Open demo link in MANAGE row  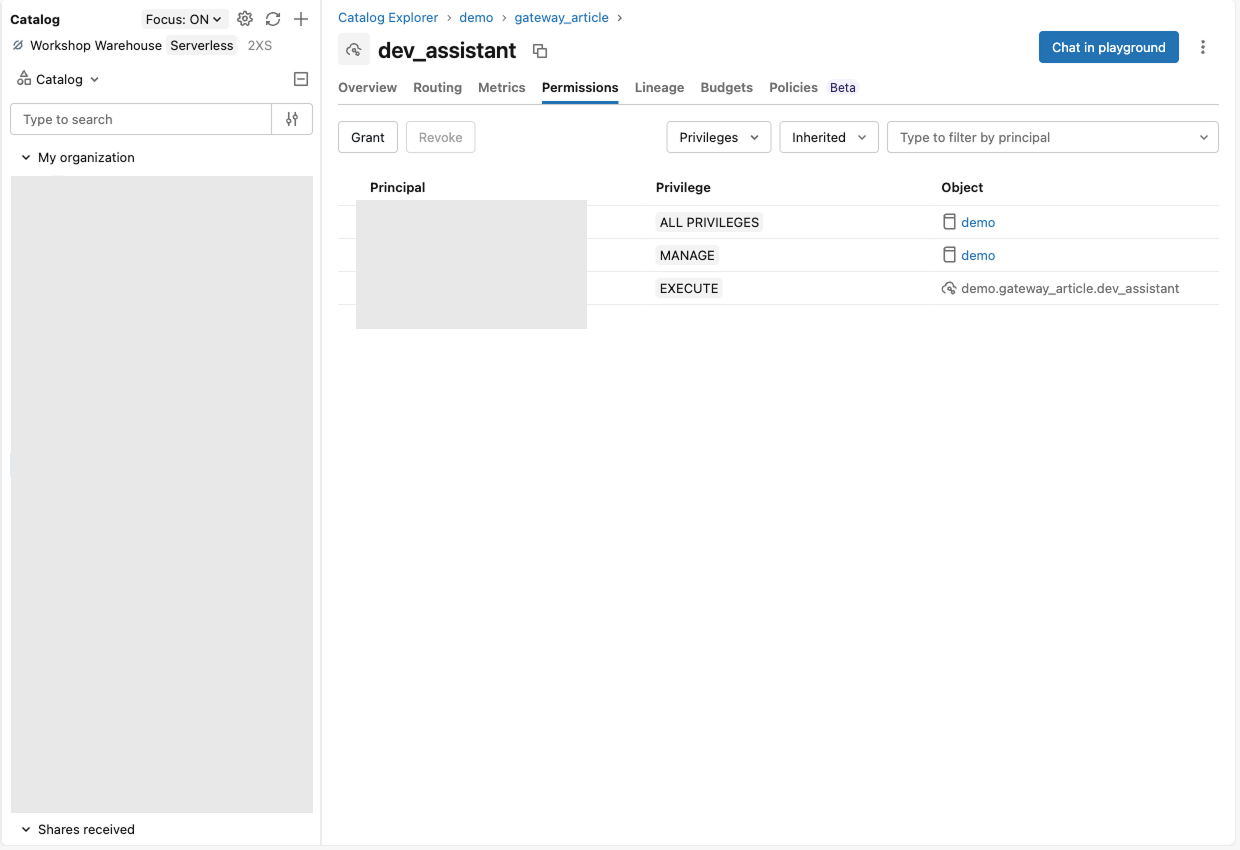coord(978,255)
